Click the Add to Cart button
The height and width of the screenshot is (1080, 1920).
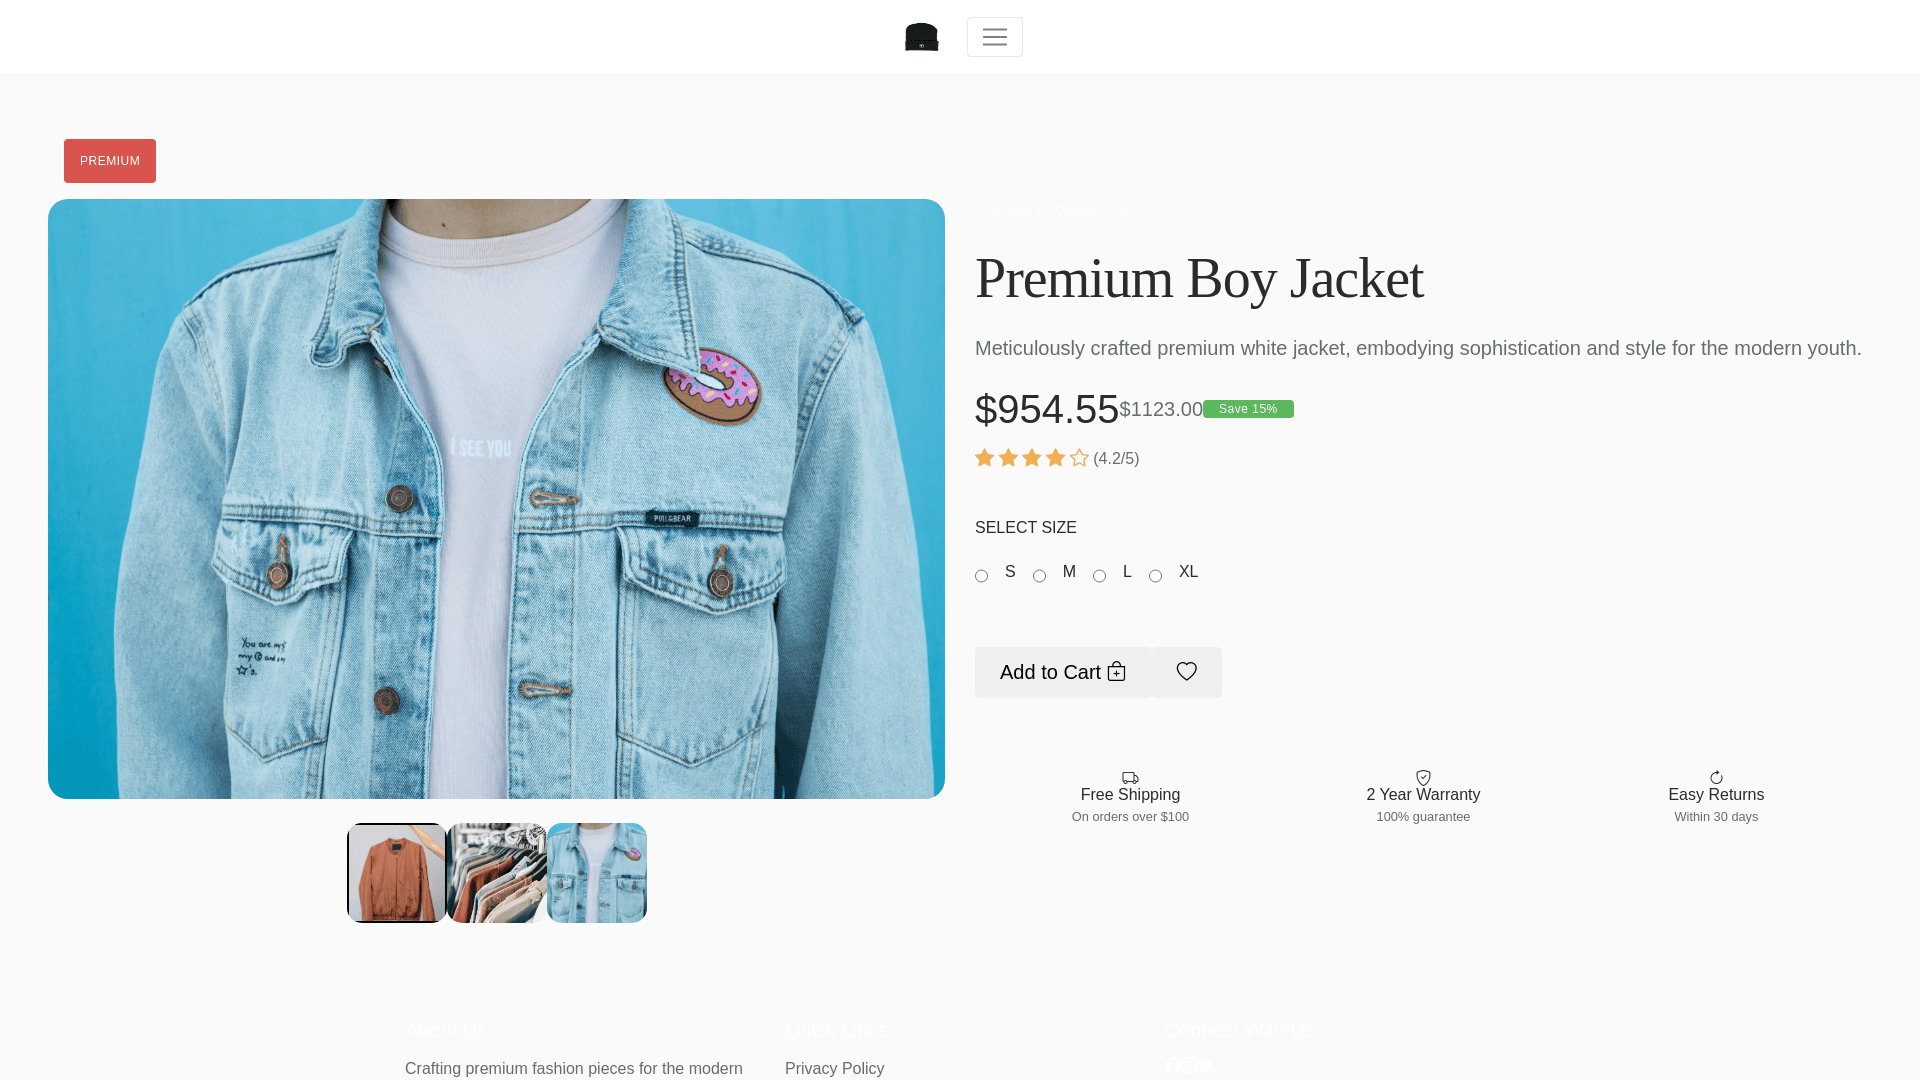[1062, 672]
